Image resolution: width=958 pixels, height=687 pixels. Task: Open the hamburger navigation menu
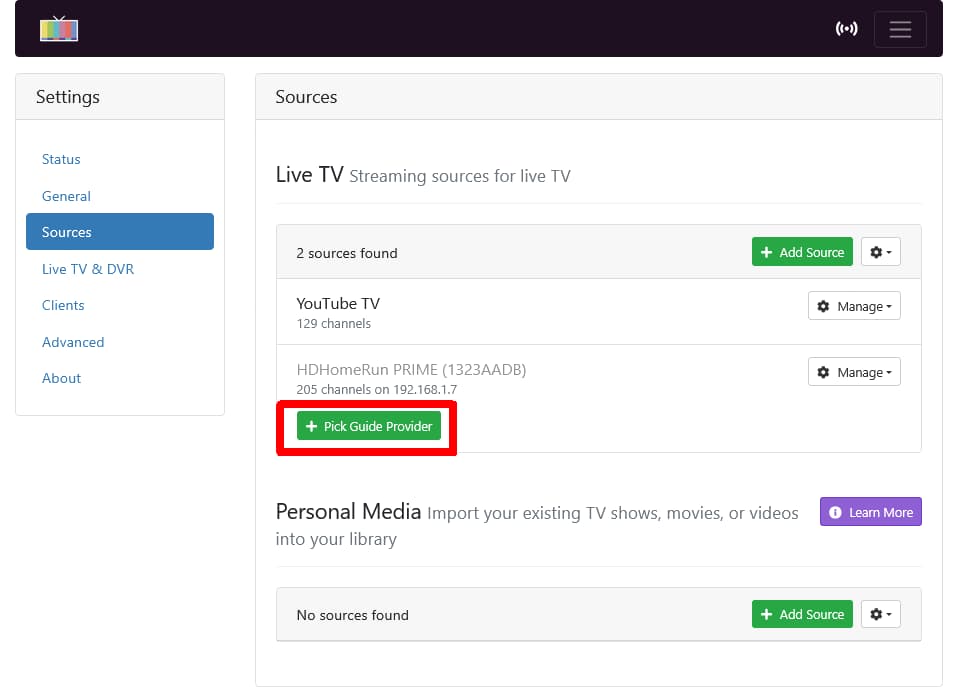899,29
